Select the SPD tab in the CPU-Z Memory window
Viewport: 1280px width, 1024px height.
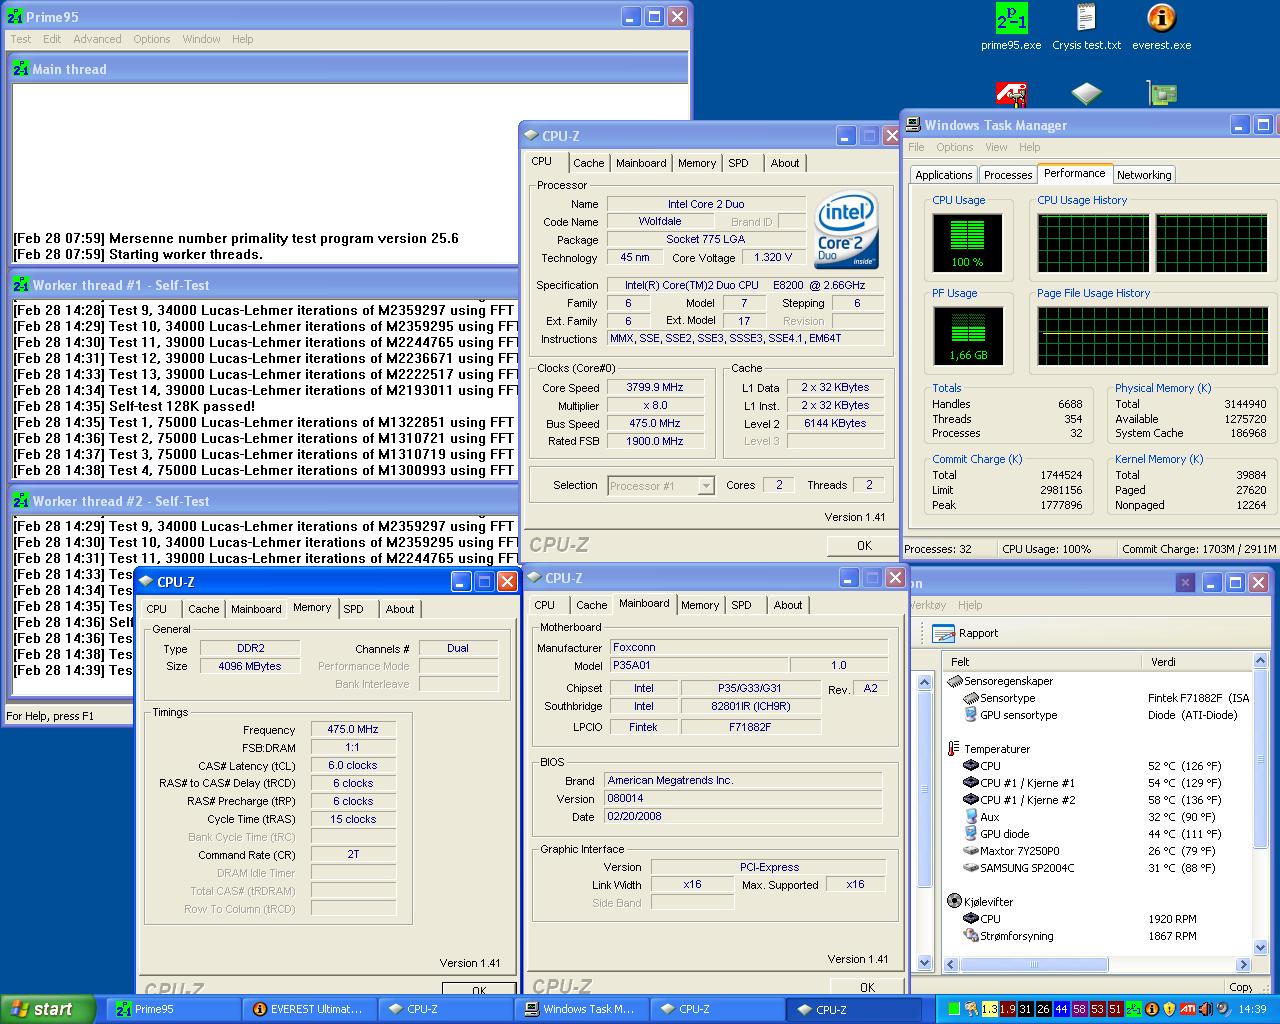(354, 609)
